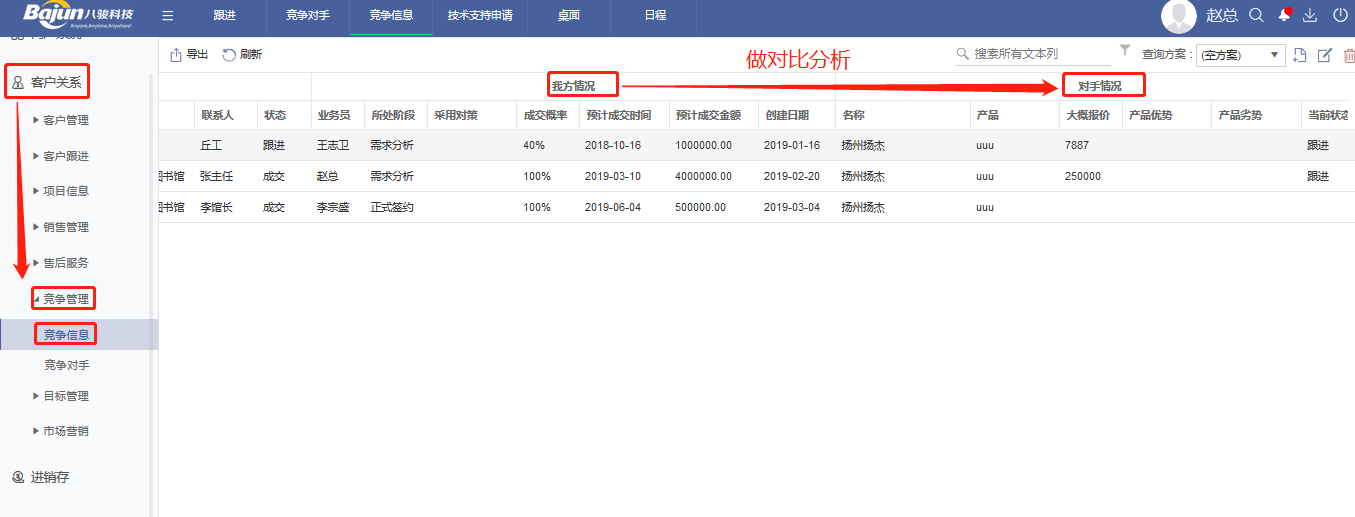Open the 查询方案 dropdown
Image resolution: width=1355 pixels, height=517 pixels.
pos(1241,55)
